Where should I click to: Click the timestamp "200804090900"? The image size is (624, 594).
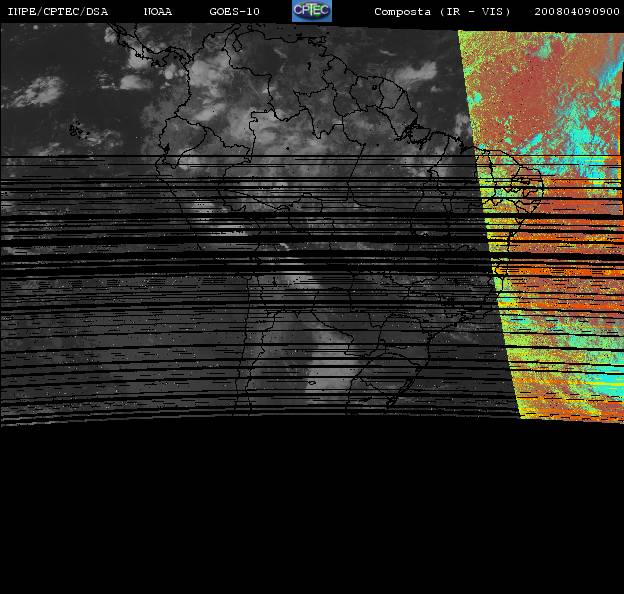pos(577,12)
